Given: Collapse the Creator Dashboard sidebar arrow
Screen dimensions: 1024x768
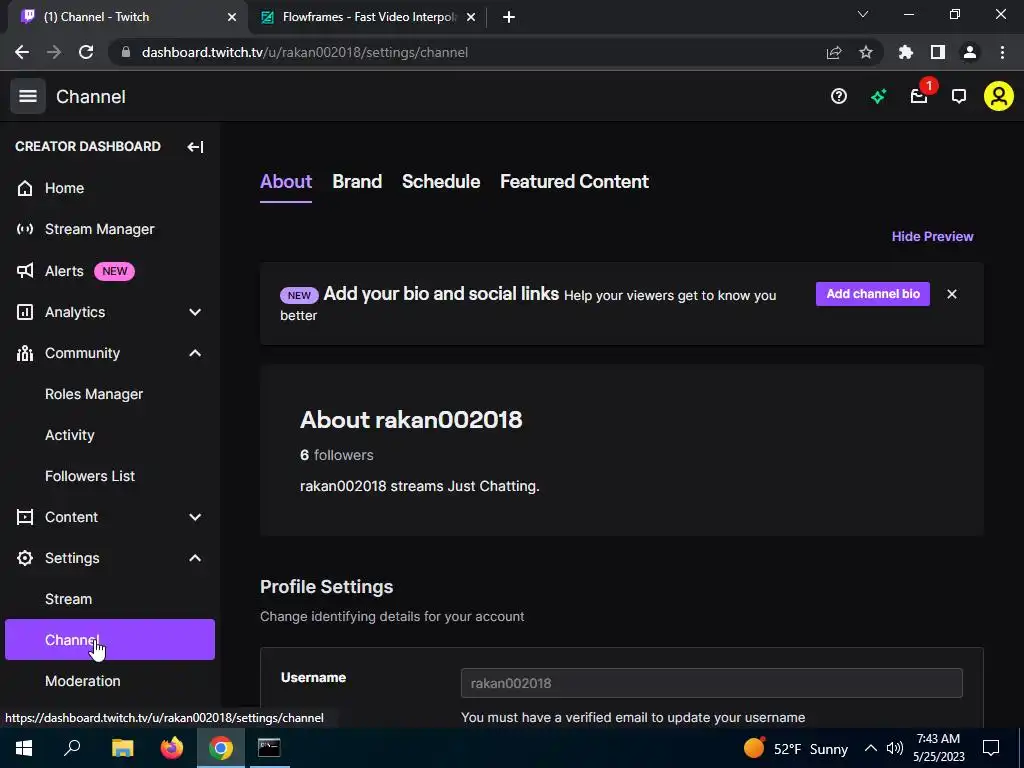Looking at the screenshot, I should point(195,147).
